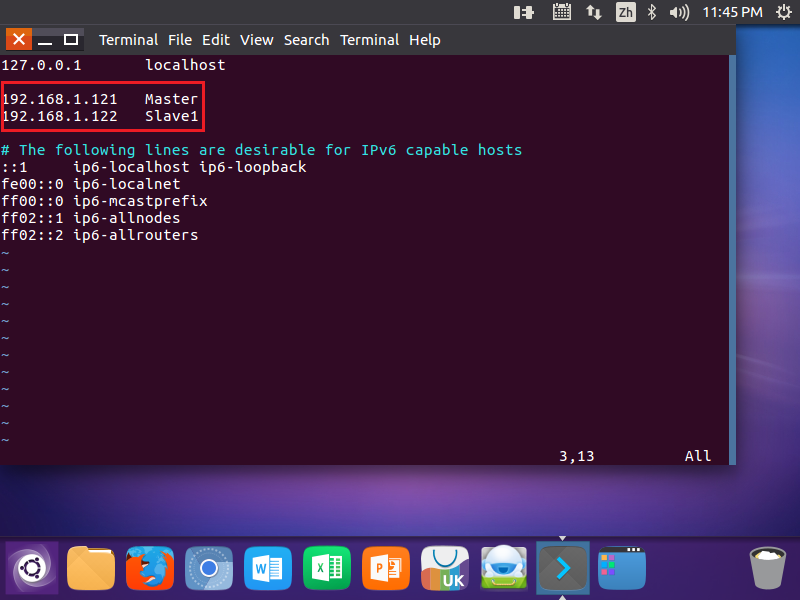Screen dimensions: 800x600
Task: Close the terminal window with orange X
Action: point(19,39)
